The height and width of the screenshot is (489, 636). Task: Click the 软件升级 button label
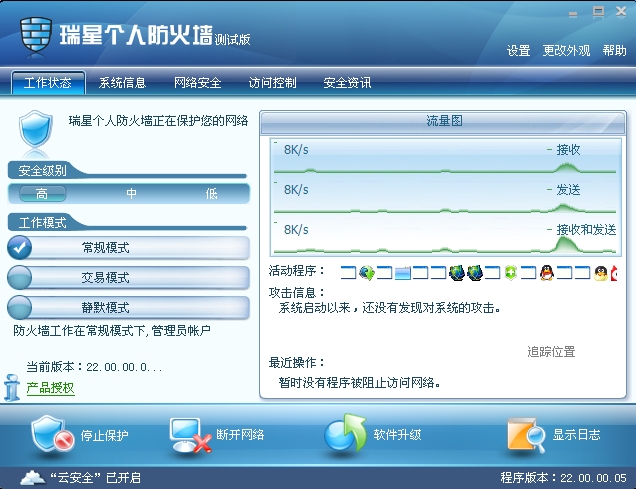pyautogui.click(x=397, y=435)
